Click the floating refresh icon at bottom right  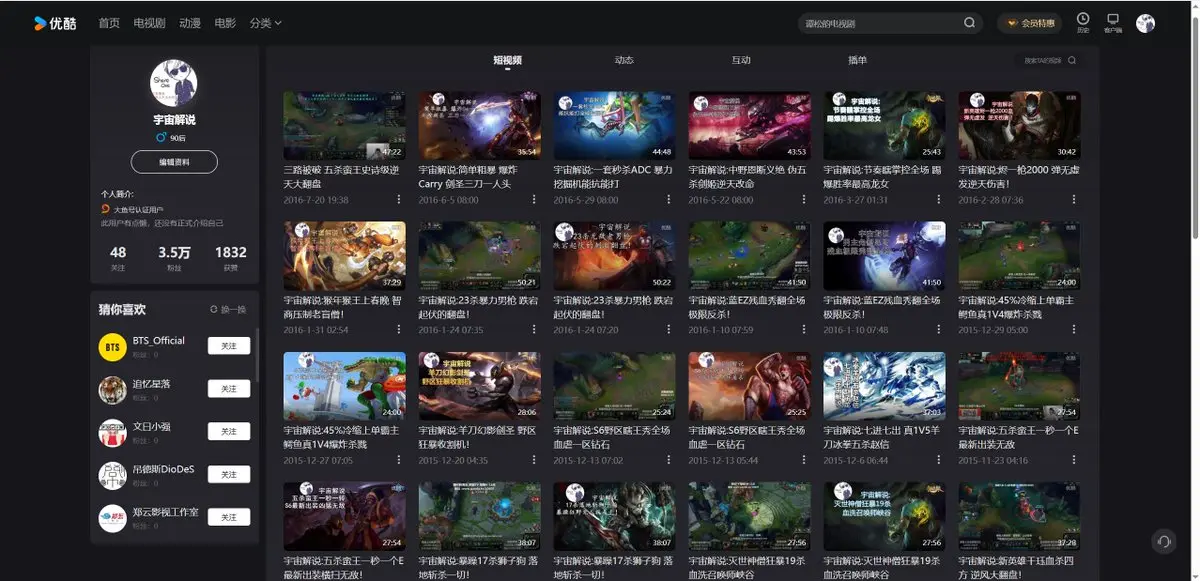tap(1163, 541)
